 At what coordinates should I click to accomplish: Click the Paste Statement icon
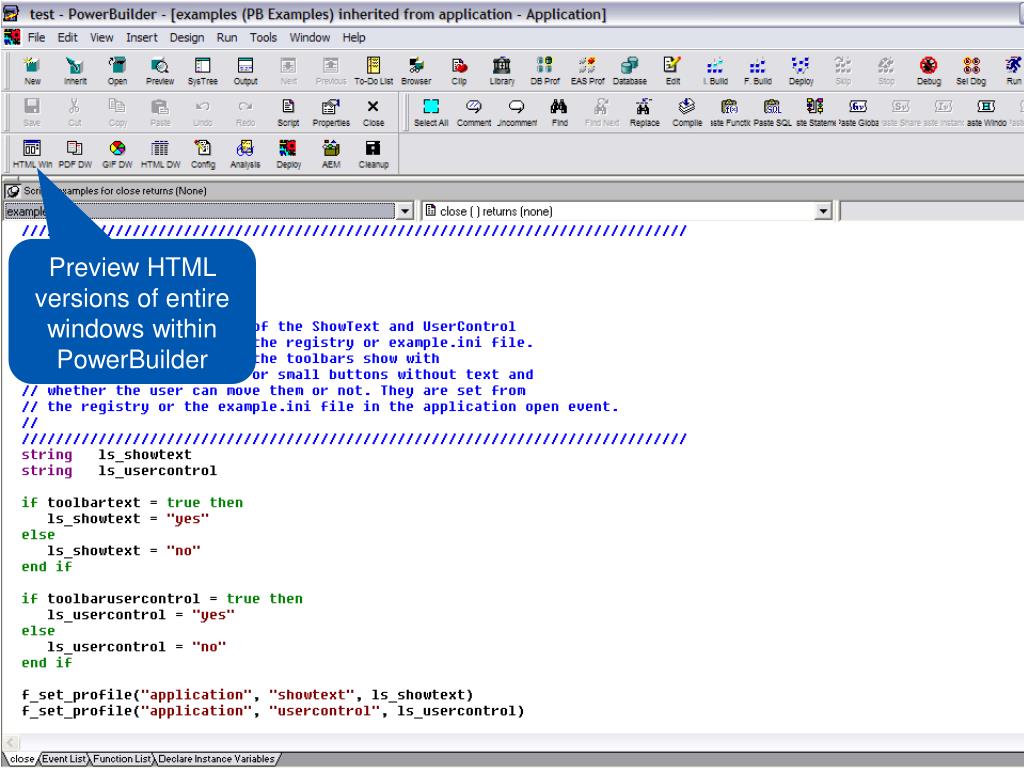pyautogui.click(x=815, y=112)
